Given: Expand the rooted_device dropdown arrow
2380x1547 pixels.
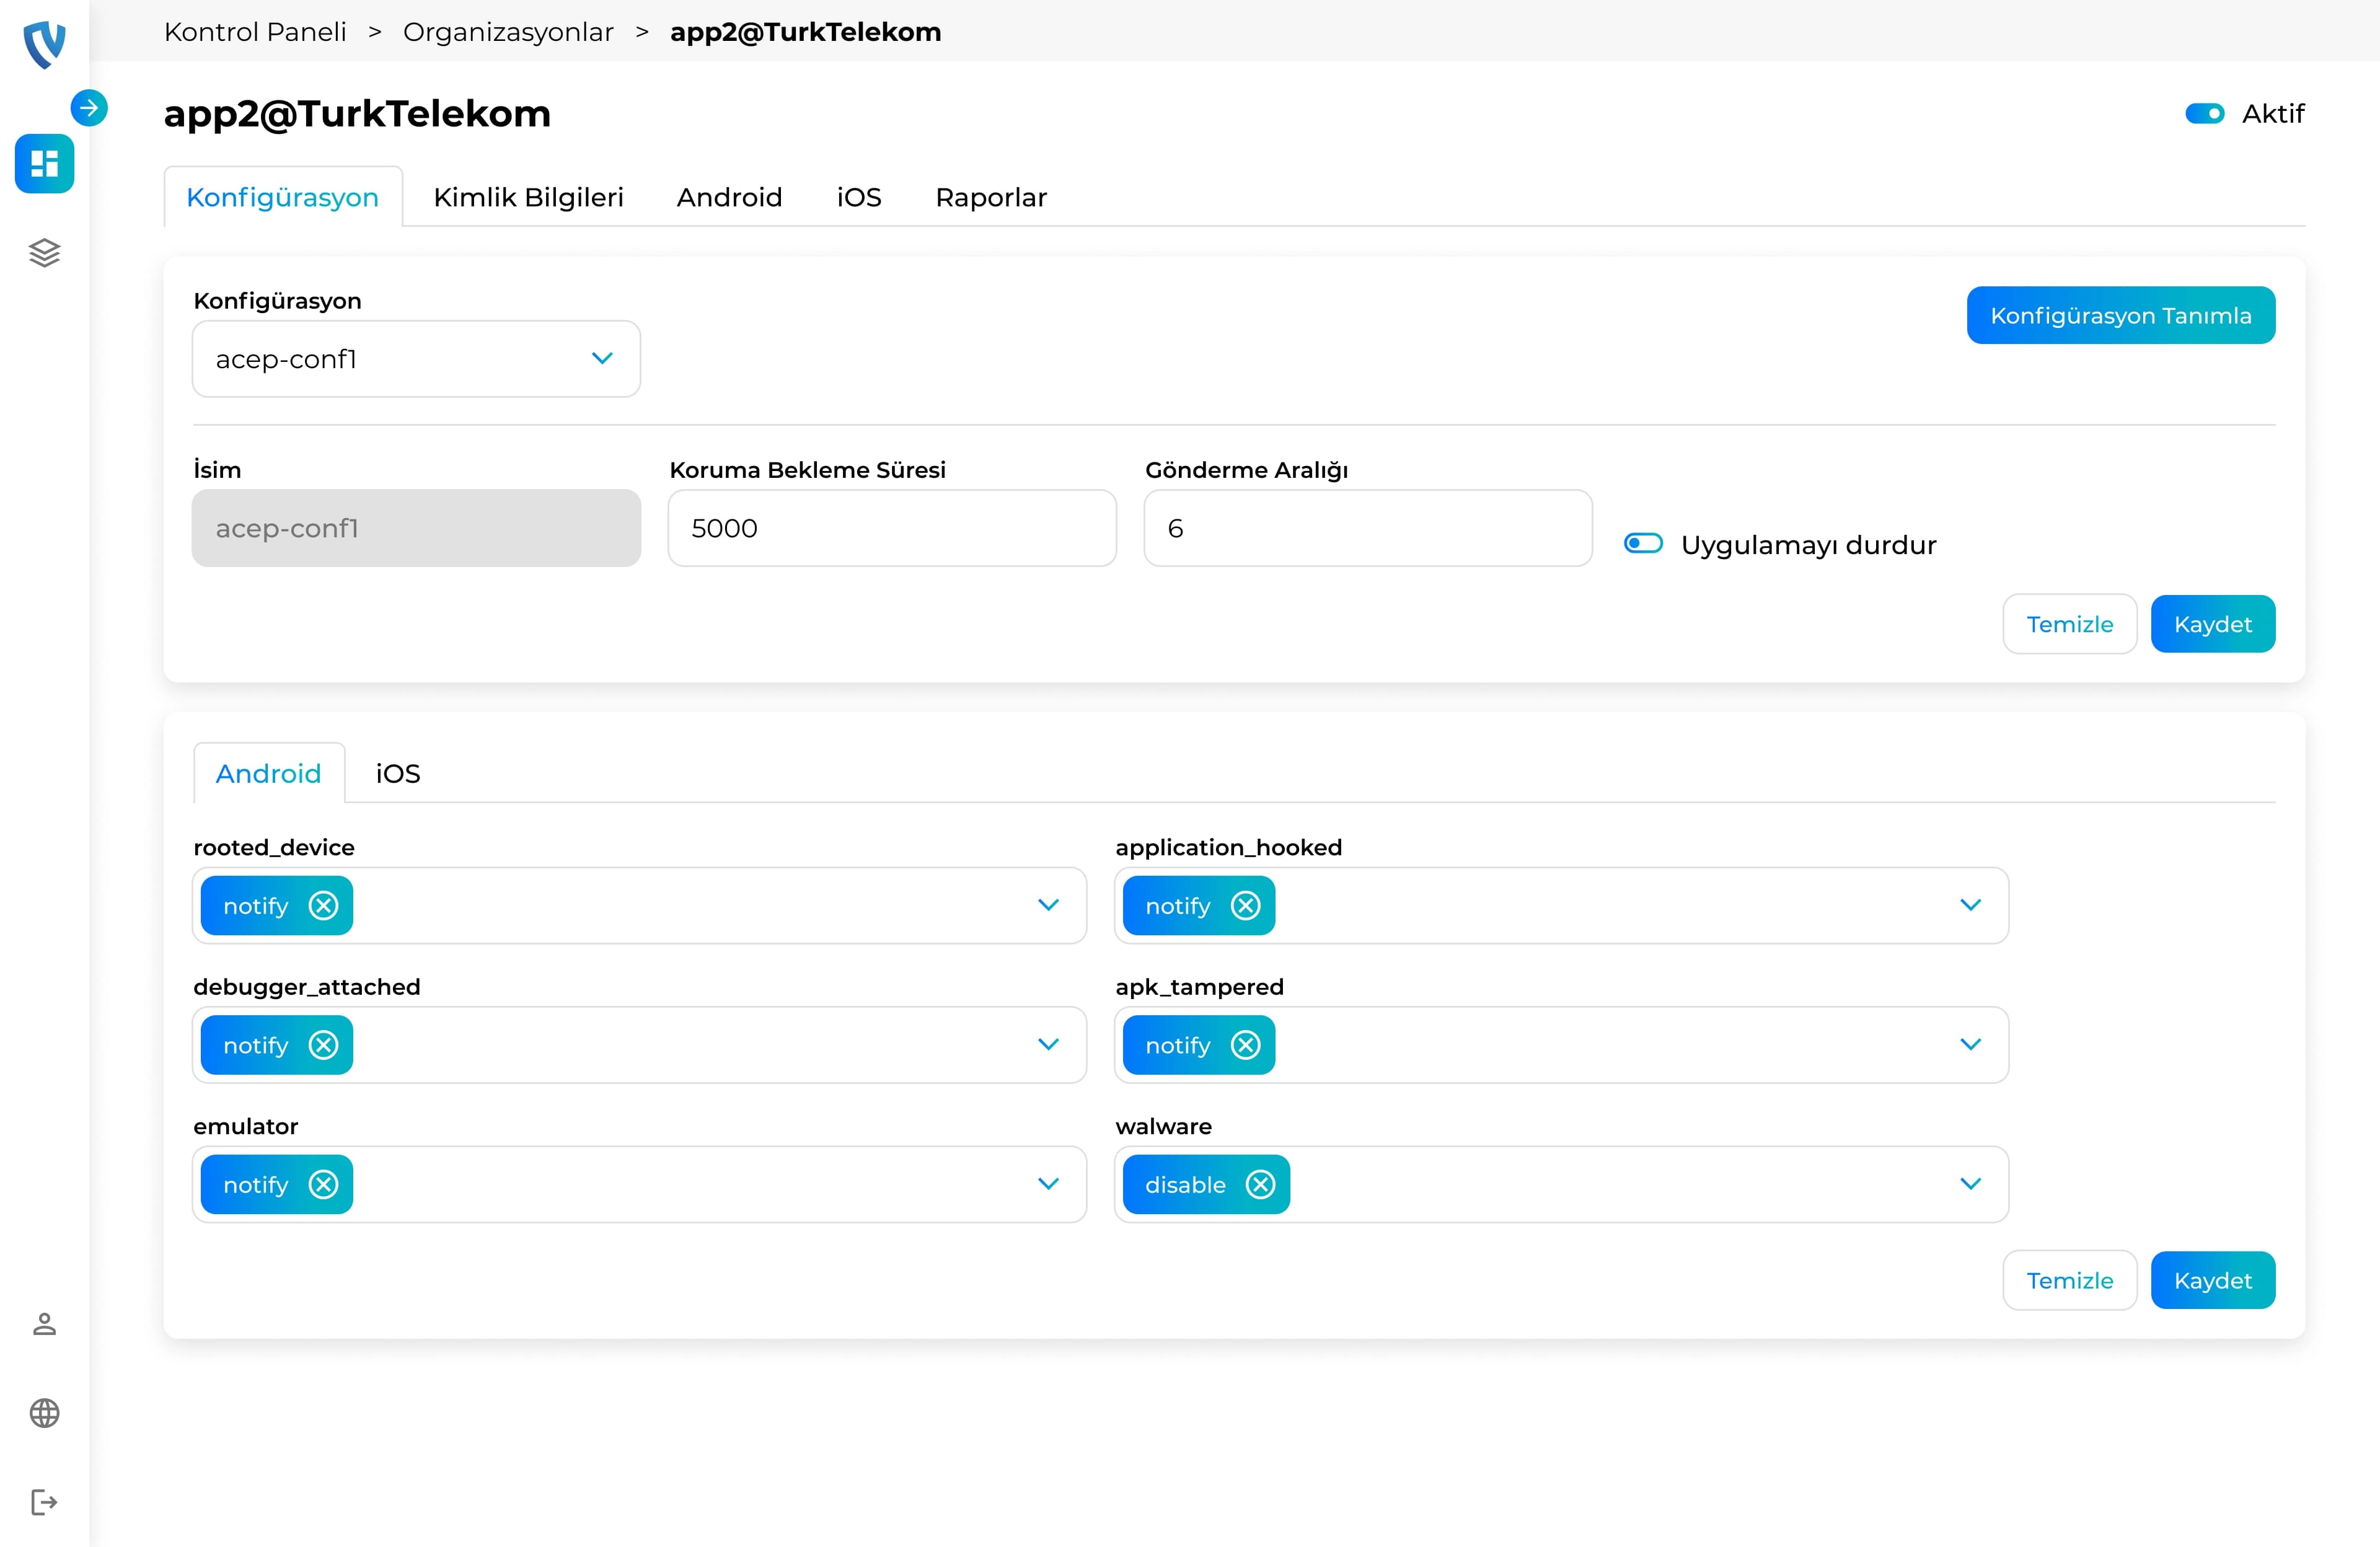Looking at the screenshot, I should click(1048, 905).
